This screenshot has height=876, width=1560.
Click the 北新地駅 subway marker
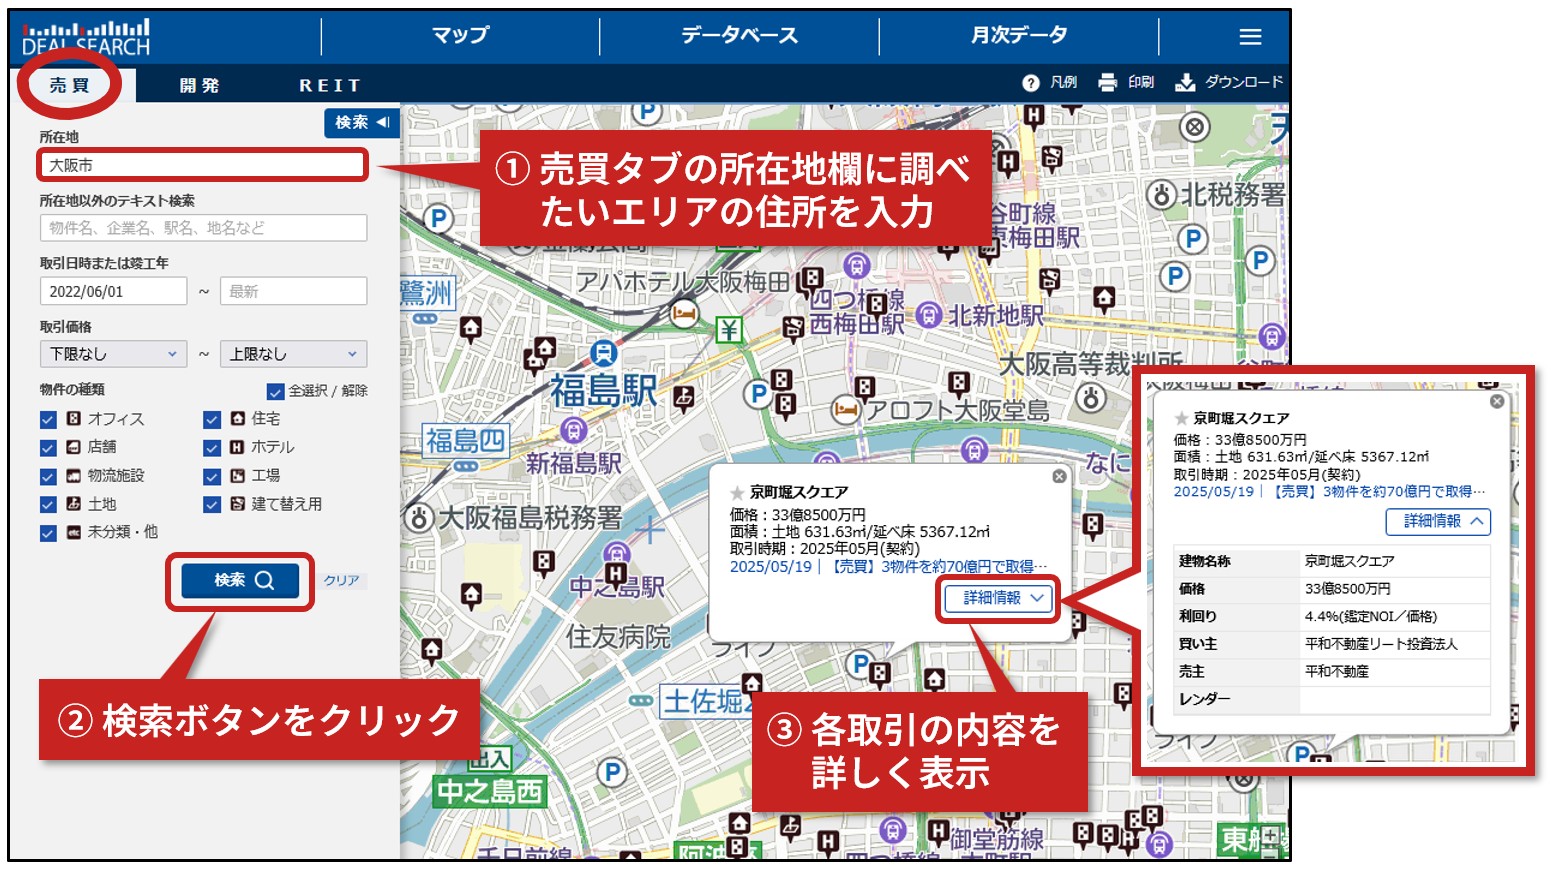(929, 315)
